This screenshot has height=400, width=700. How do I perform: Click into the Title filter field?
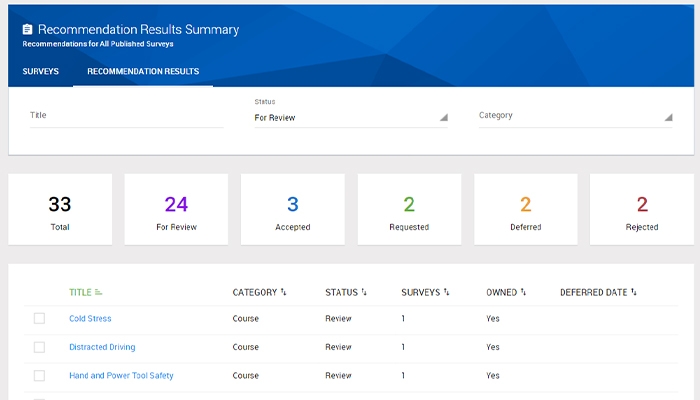126,116
